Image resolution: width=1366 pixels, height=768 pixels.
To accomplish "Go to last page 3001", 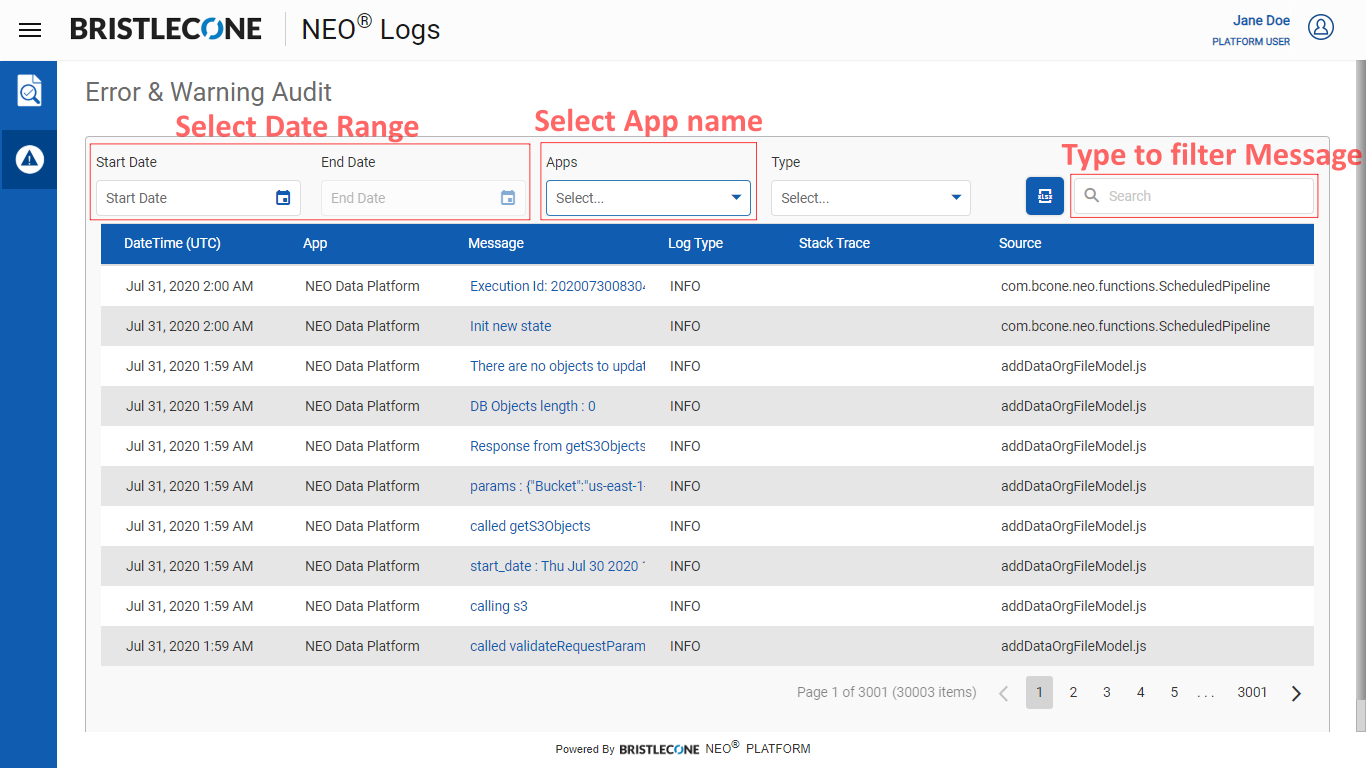I will (1252, 693).
